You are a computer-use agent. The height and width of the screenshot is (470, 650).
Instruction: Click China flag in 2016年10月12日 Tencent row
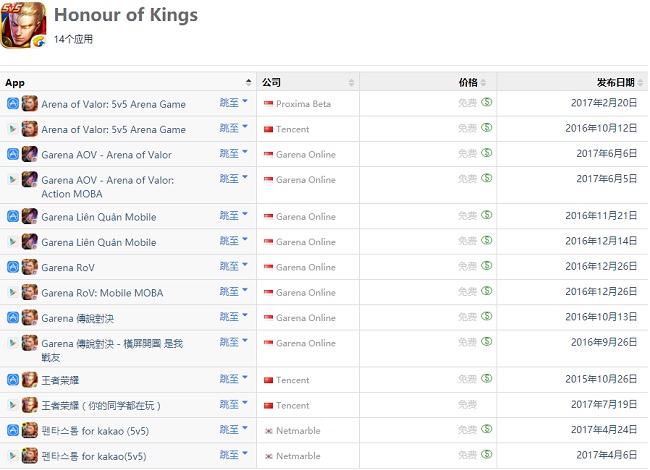[269, 129]
